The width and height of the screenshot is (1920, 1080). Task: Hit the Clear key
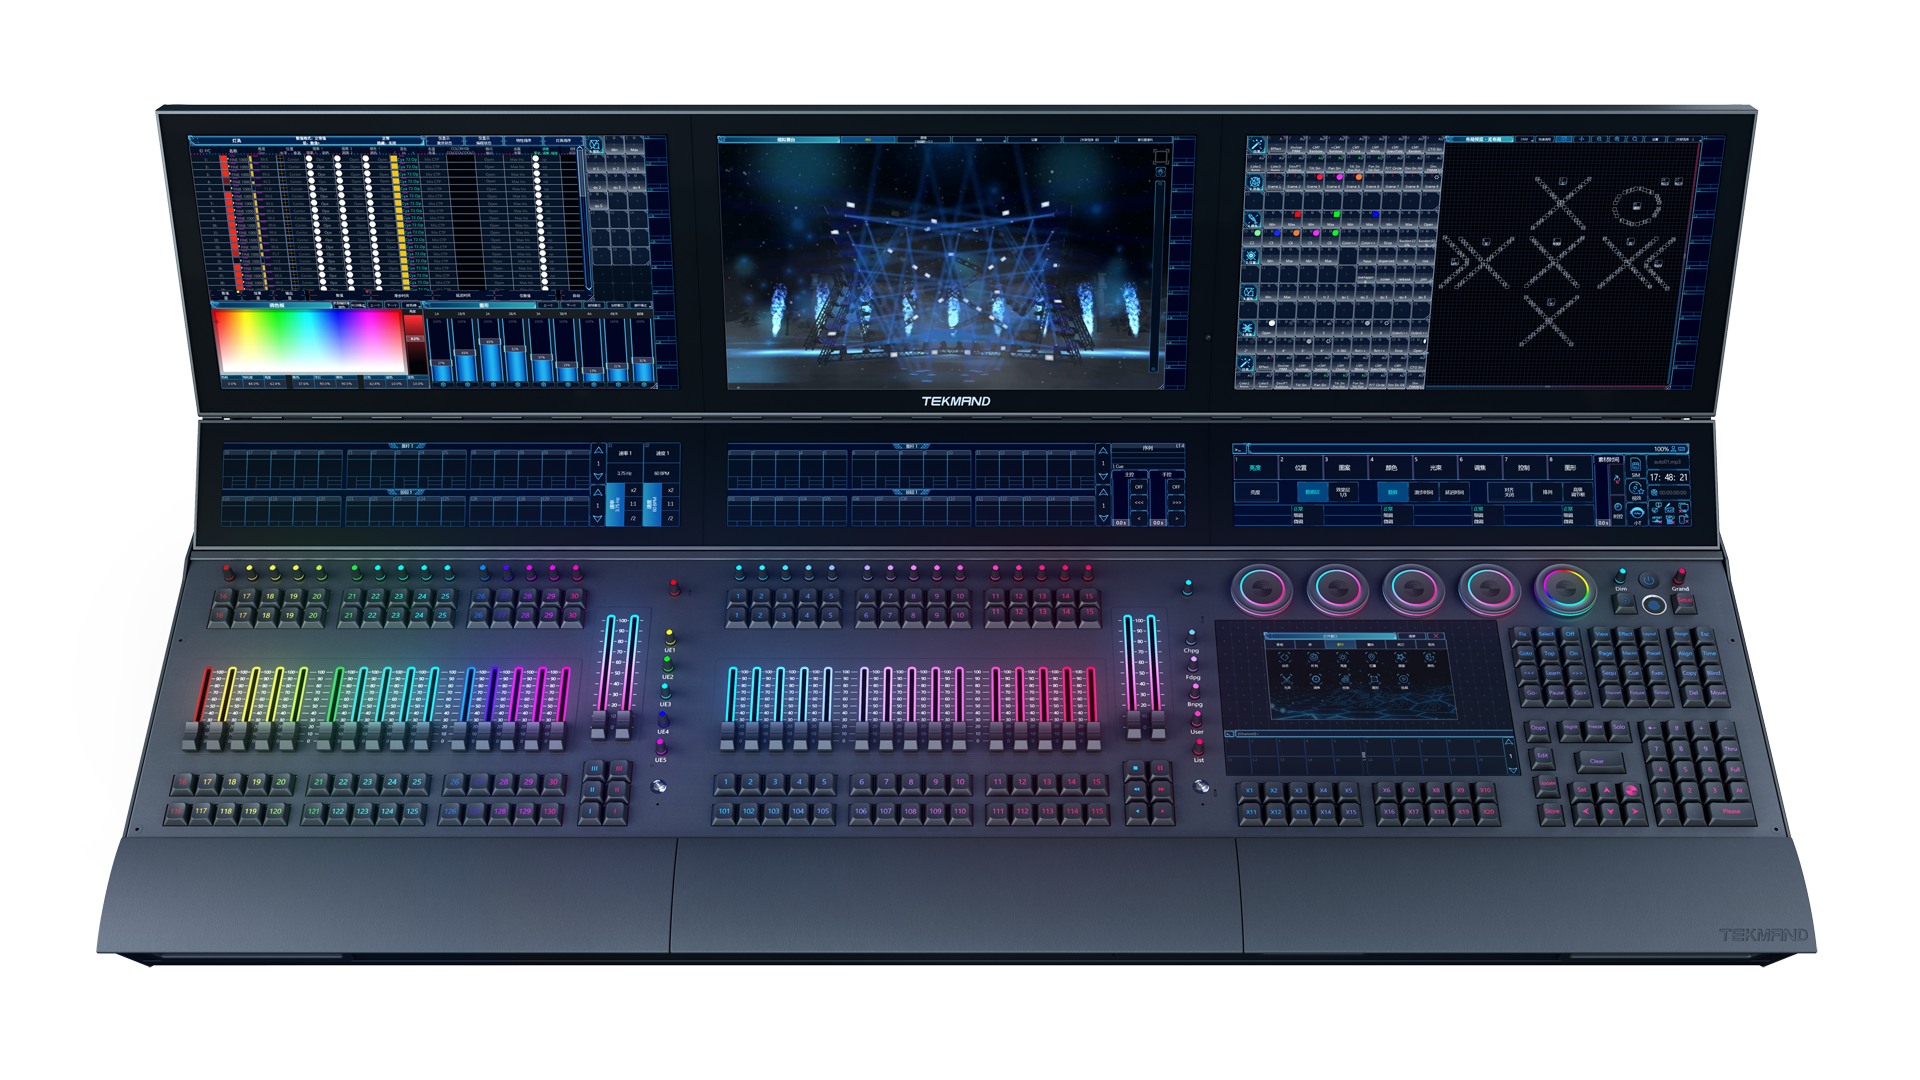pos(1600,761)
